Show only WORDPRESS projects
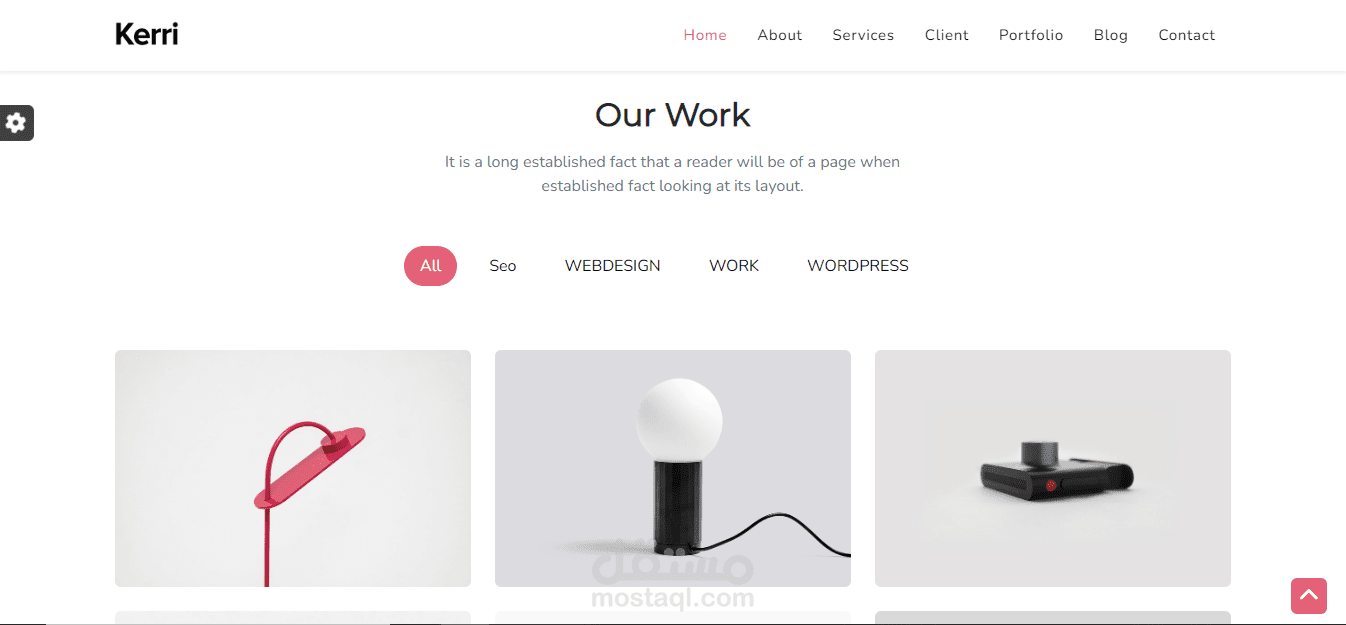Screen dimensions: 1346x625 coord(858,266)
